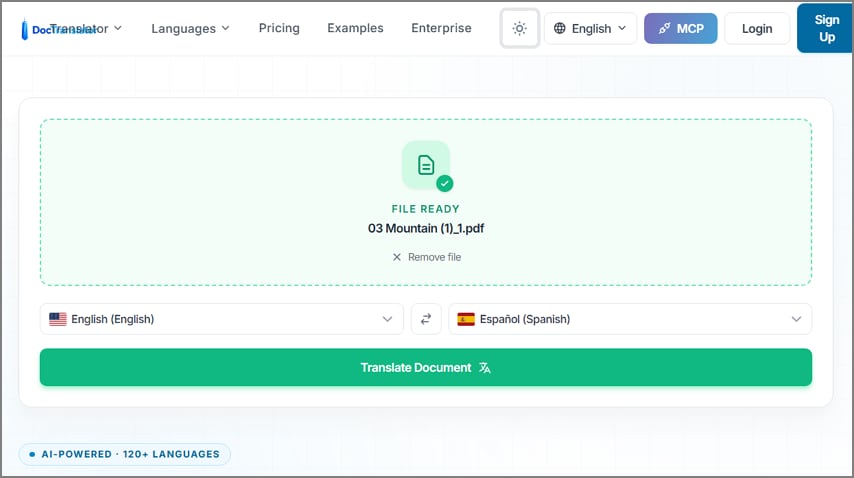The width and height of the screenshot is (854, 478).
Task: Click the X icon beside Remove file
Action: click(x=397, y=257)
